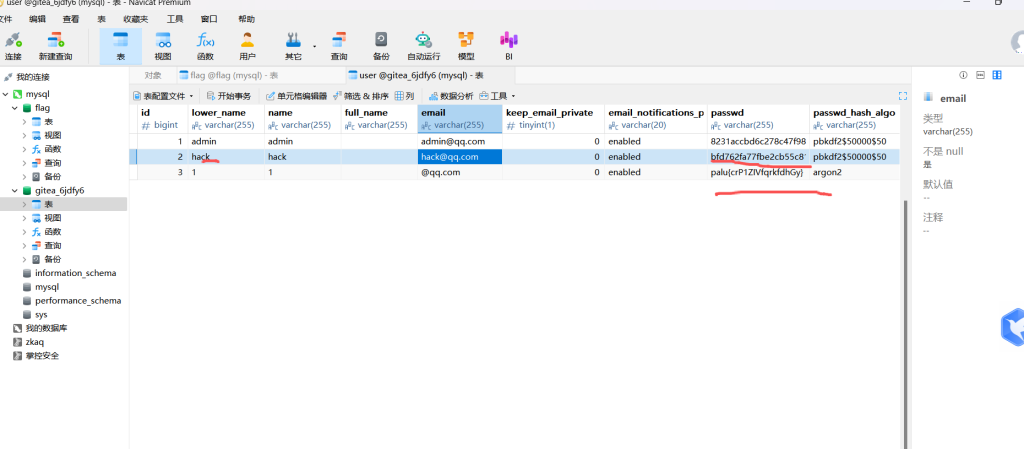Toggle full-screen icon at grid top right
This screenshot has height=449, width=1024.
(x=903, y=96)
